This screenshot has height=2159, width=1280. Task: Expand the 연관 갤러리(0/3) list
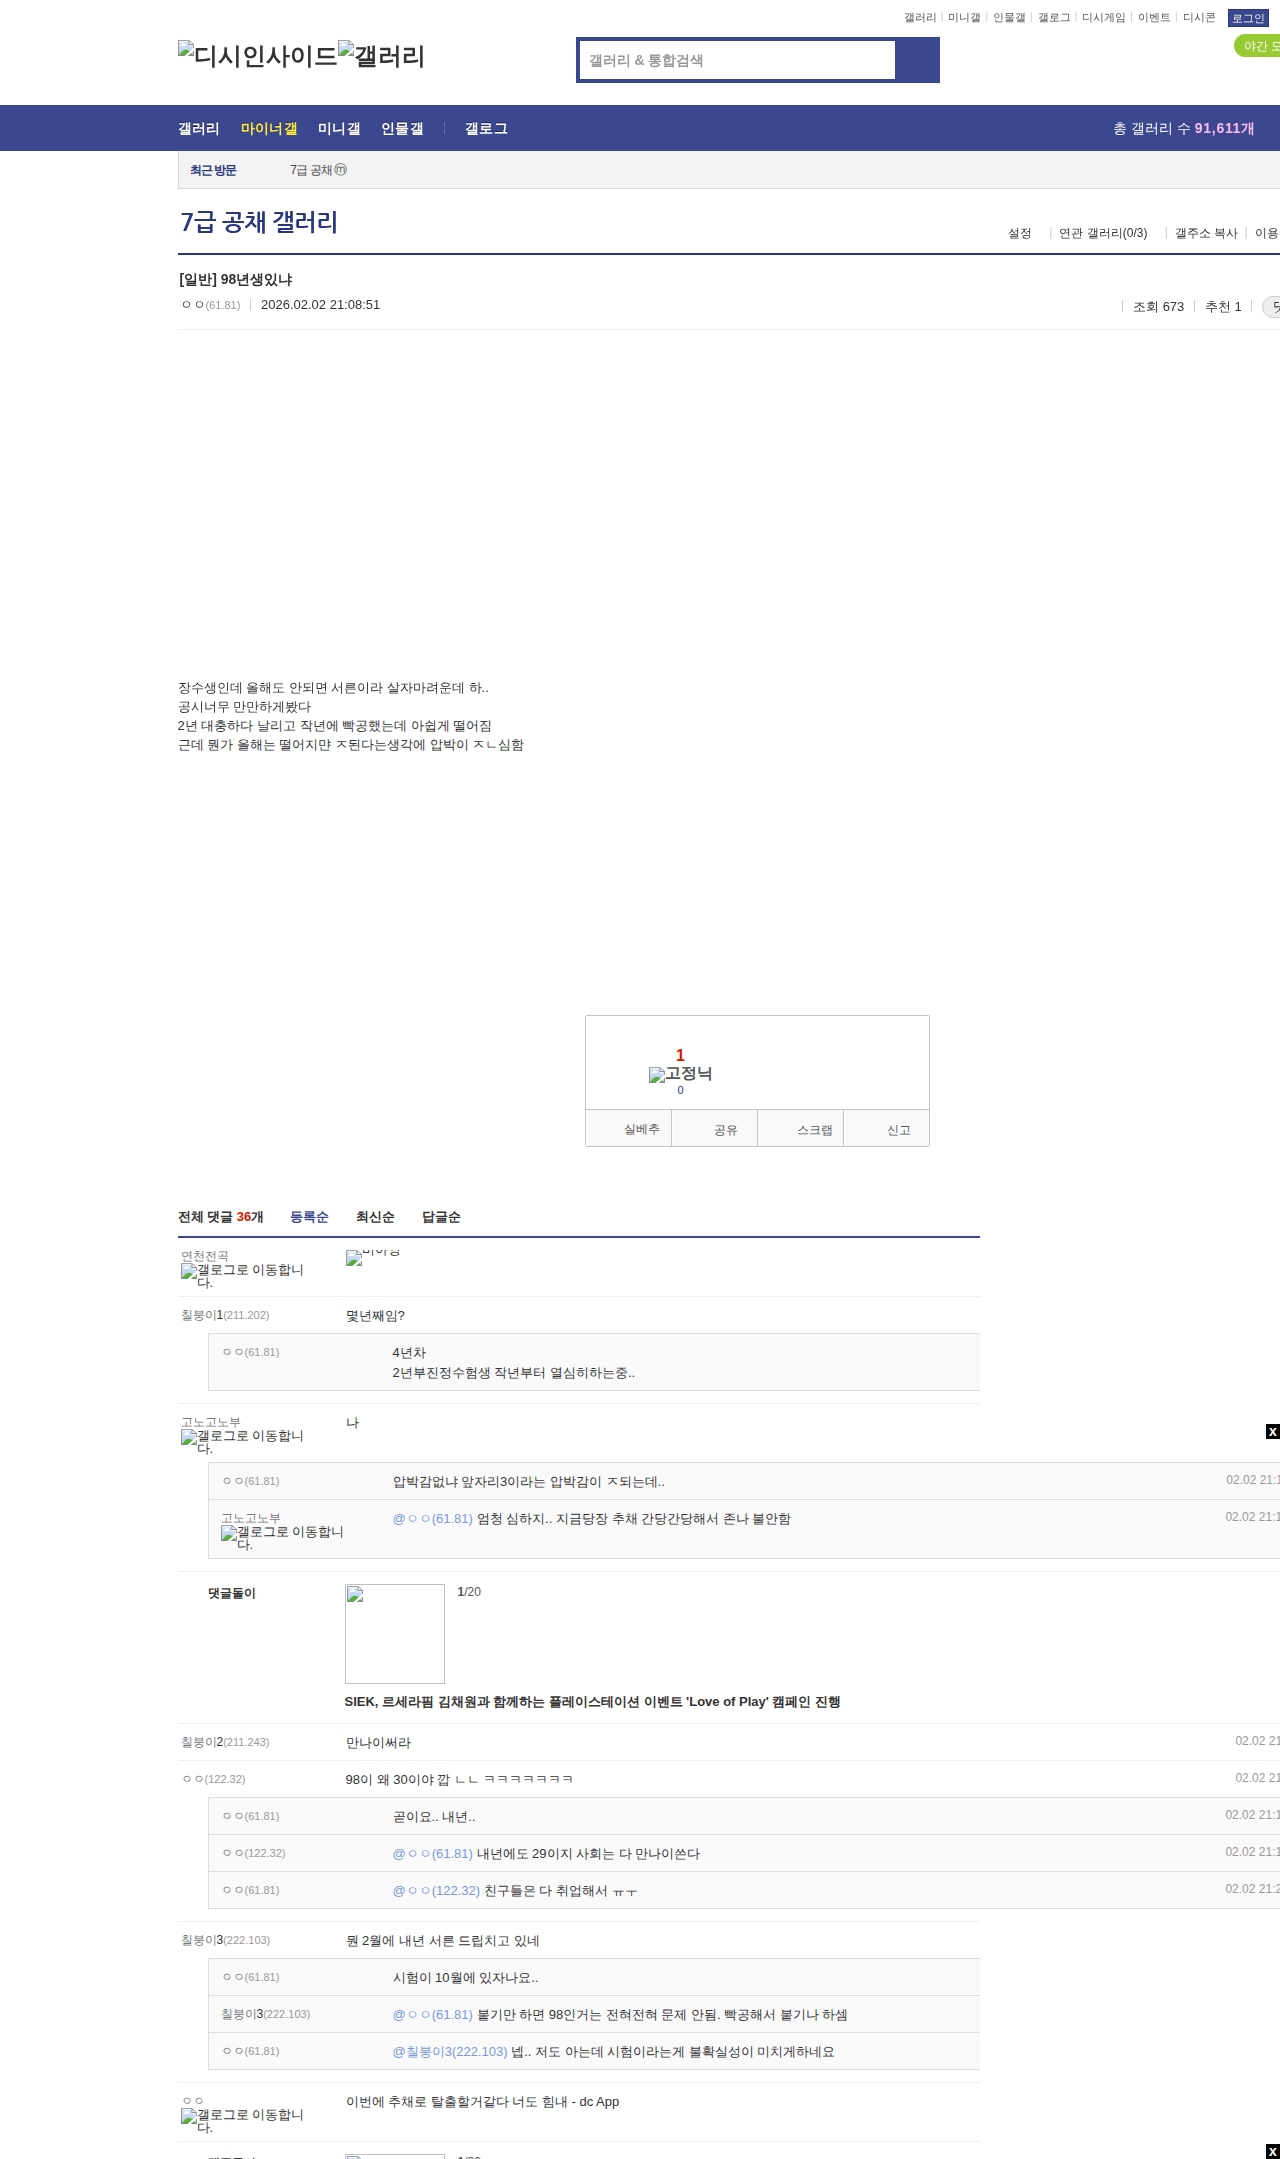pyautogui.click(x=1102, y=233)
